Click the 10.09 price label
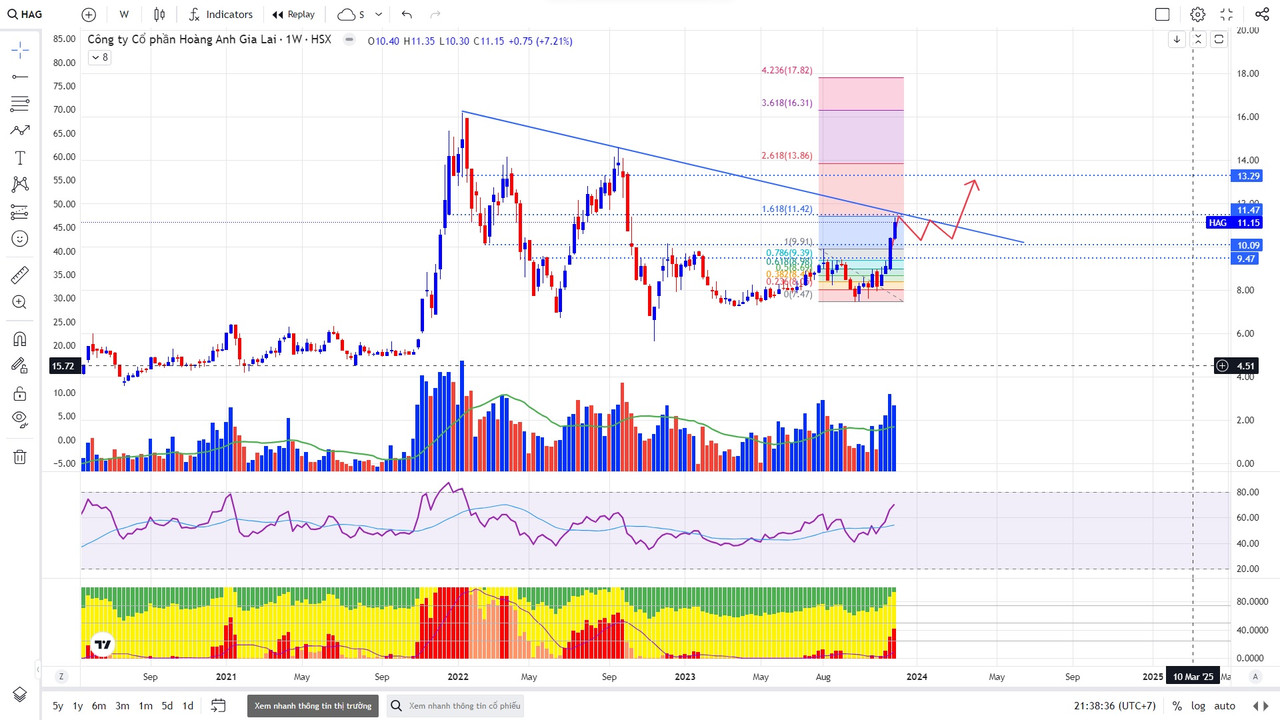The height and width of the screenshot is (720, 1280). coord(1247,245)
